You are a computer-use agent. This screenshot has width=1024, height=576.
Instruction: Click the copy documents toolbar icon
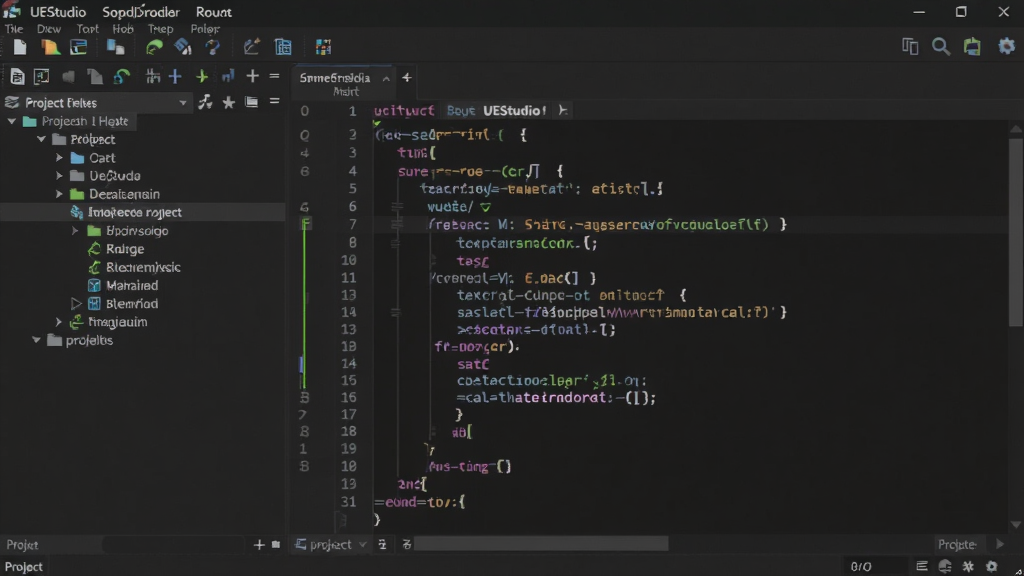(x=116, y=47)
